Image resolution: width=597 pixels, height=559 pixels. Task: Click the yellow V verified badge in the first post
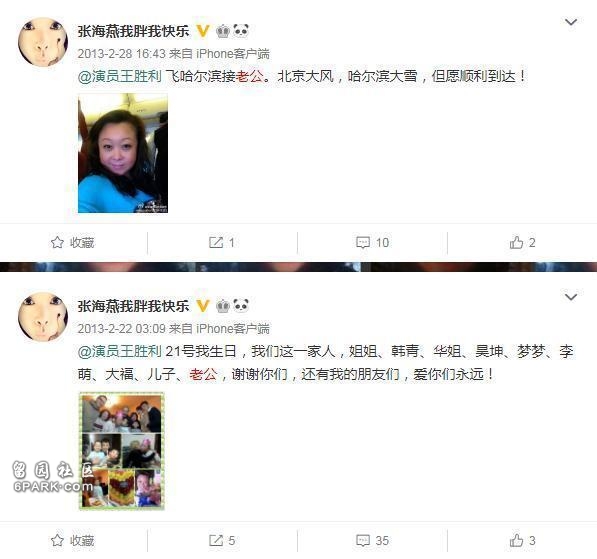point(203,31)
